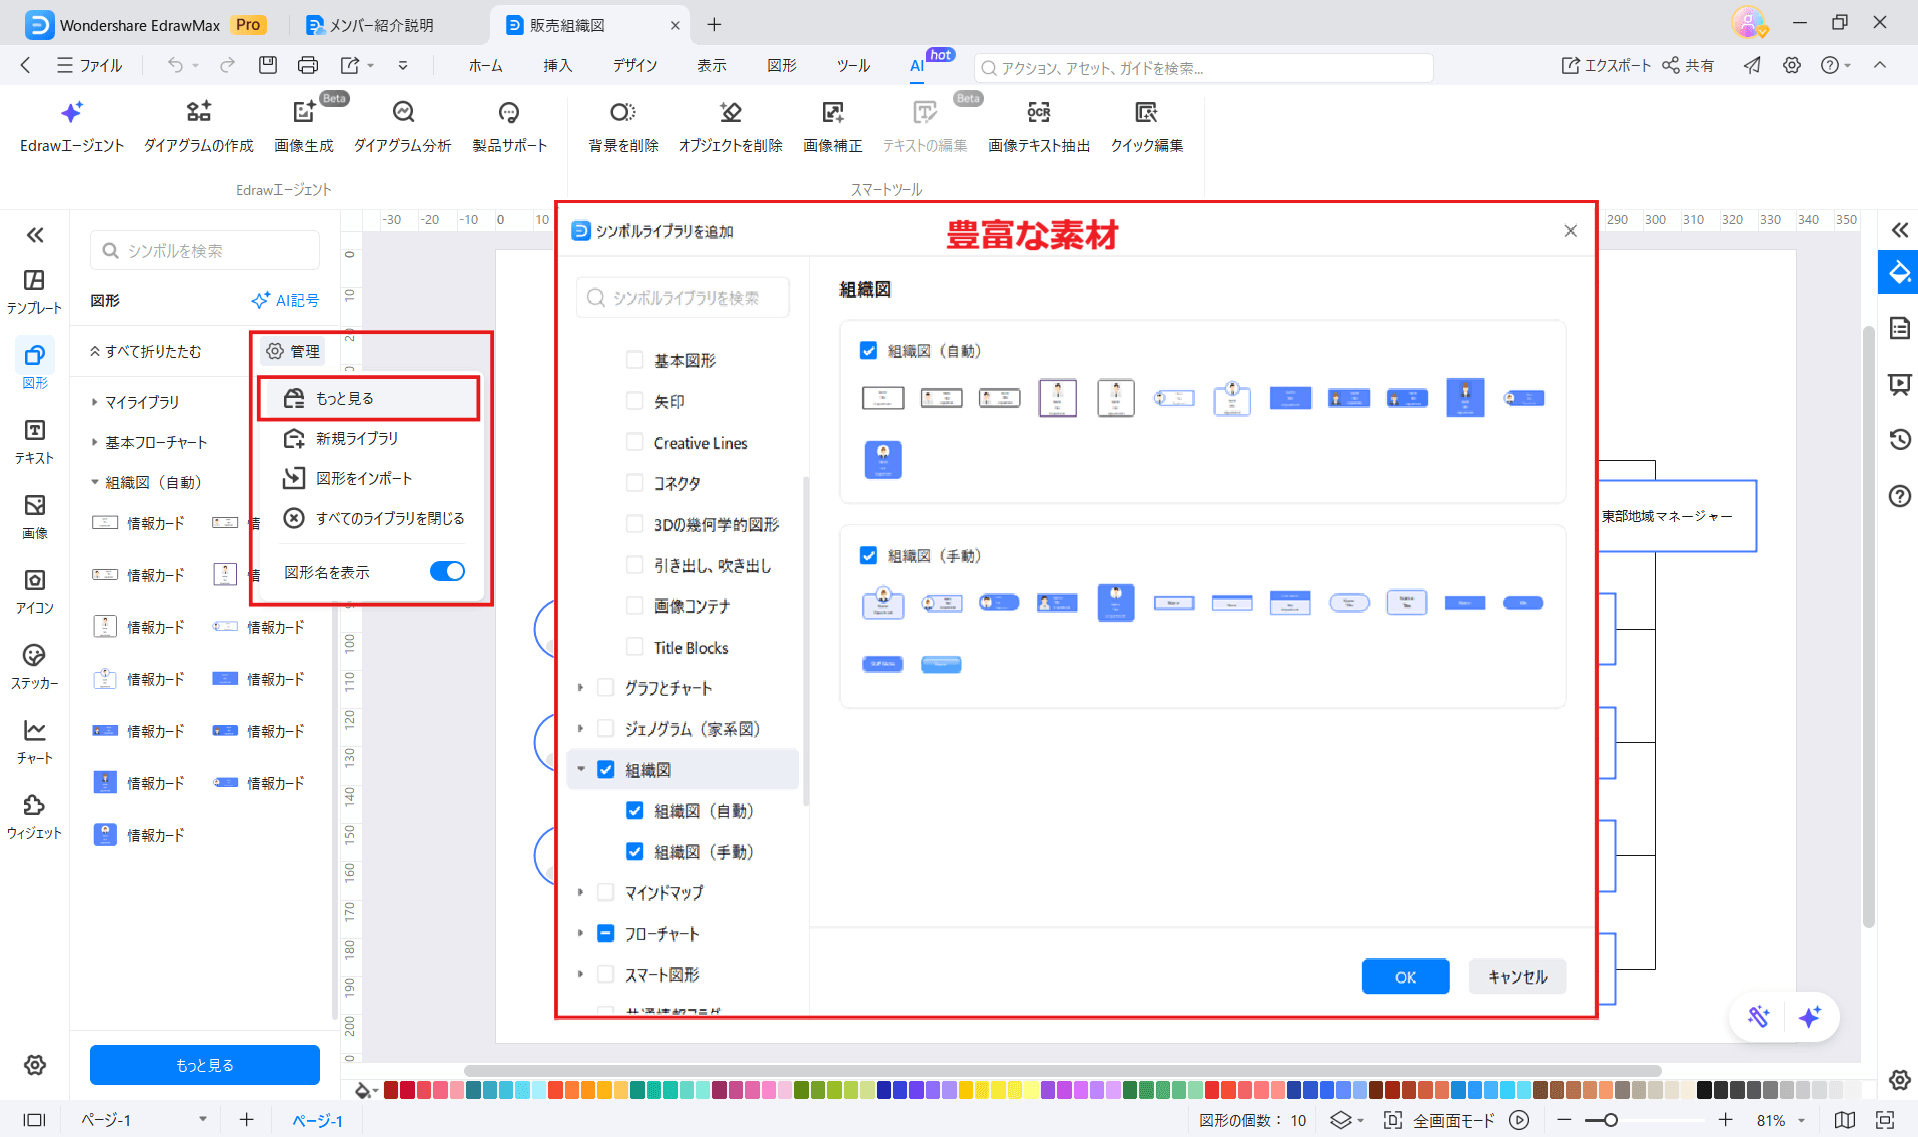This screenshot has width=1918, height=1137.
Task: Select the Edrawエージェント tool
Action: [x=70, y=124]
